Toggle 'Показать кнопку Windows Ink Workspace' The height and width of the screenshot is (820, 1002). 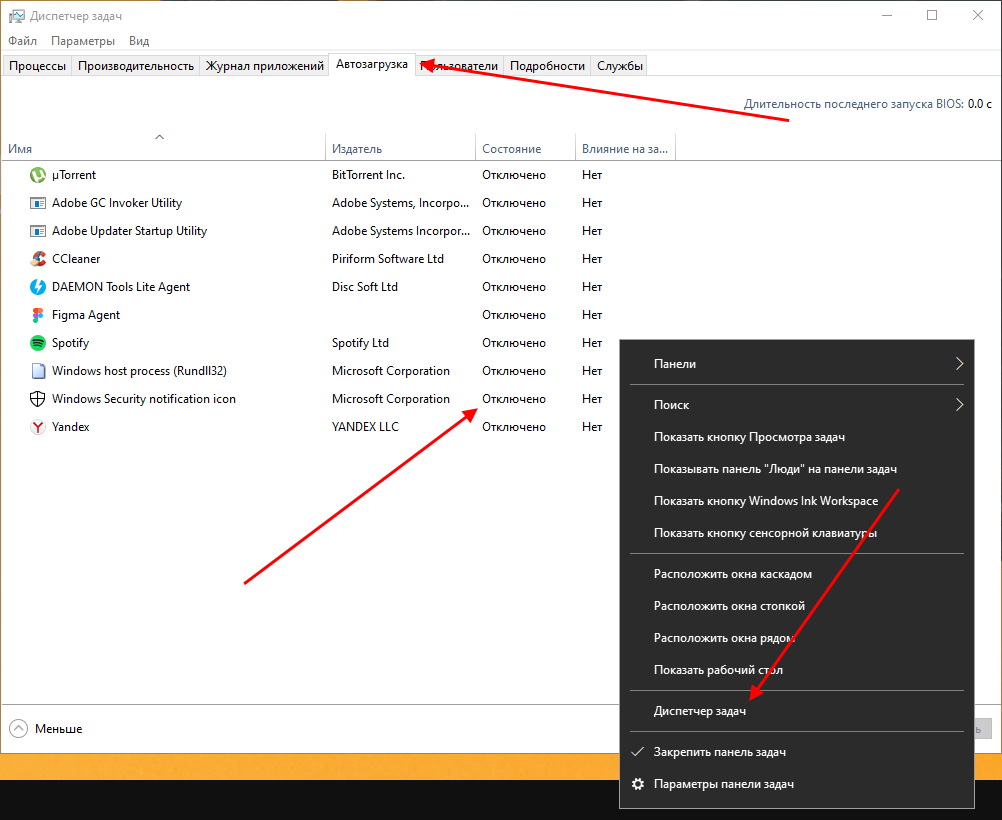click(765, 501)
